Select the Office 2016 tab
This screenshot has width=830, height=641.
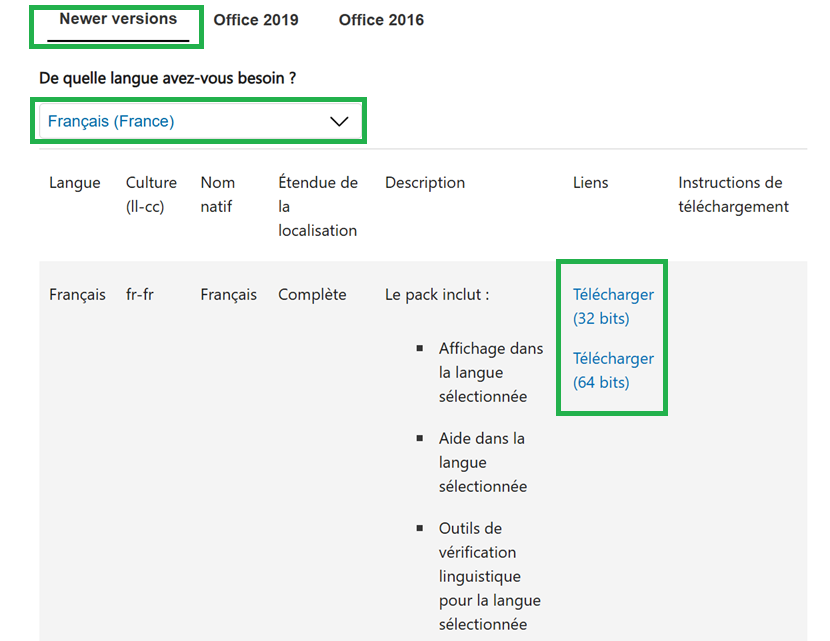click(x=381, y=20)
